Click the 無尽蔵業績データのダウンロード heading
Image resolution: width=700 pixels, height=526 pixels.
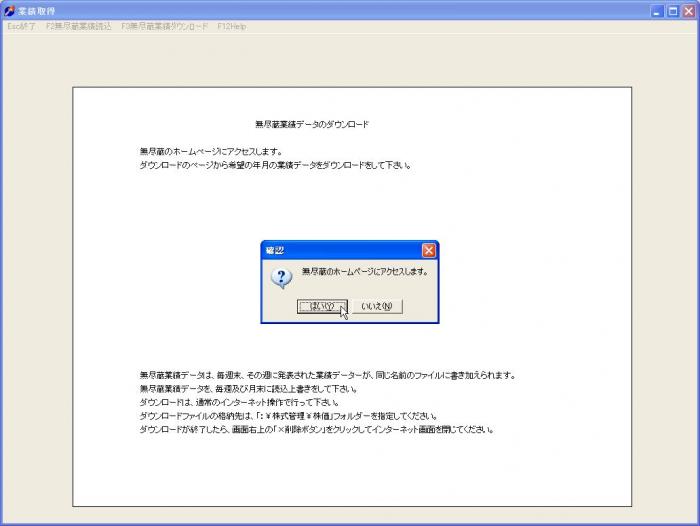pyautogui.click(x=312, y=125)
